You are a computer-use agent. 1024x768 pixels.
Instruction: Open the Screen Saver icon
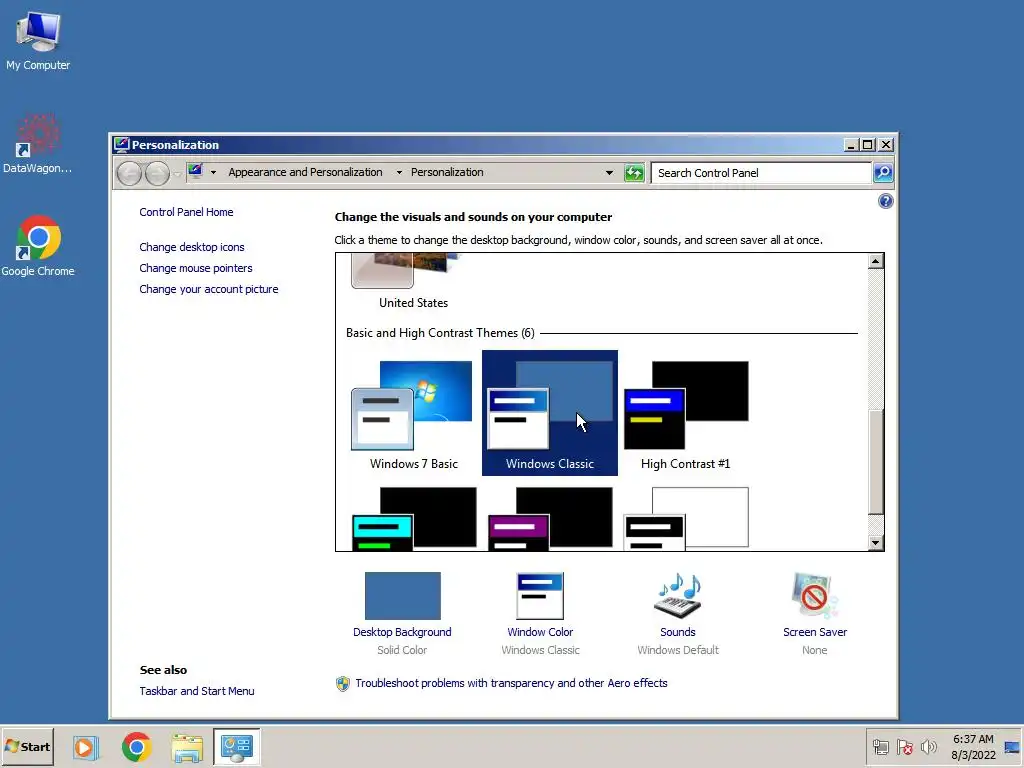tap(814, 596)
